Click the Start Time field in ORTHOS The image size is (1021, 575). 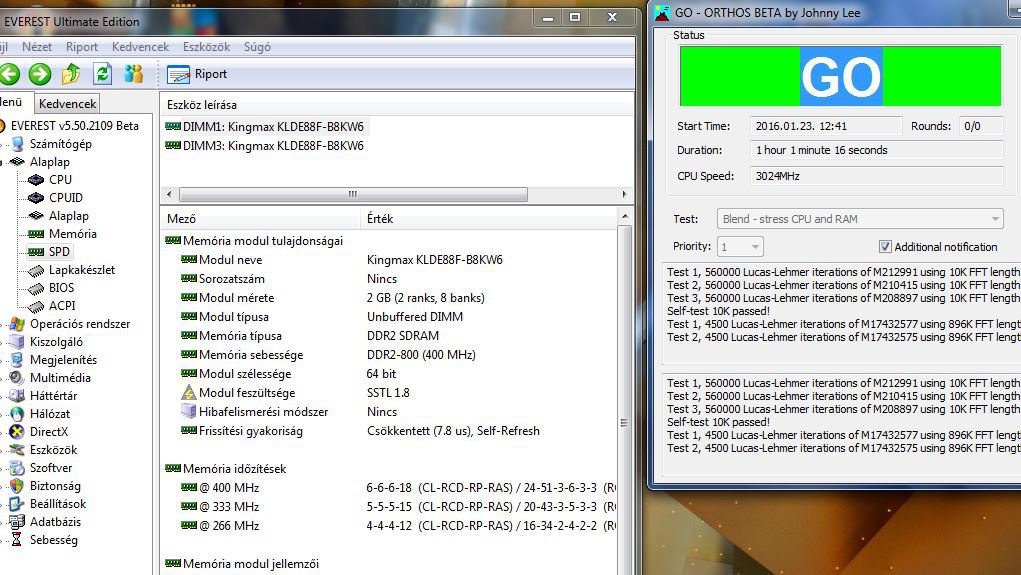pyautogui.click(x=826, y=126)
